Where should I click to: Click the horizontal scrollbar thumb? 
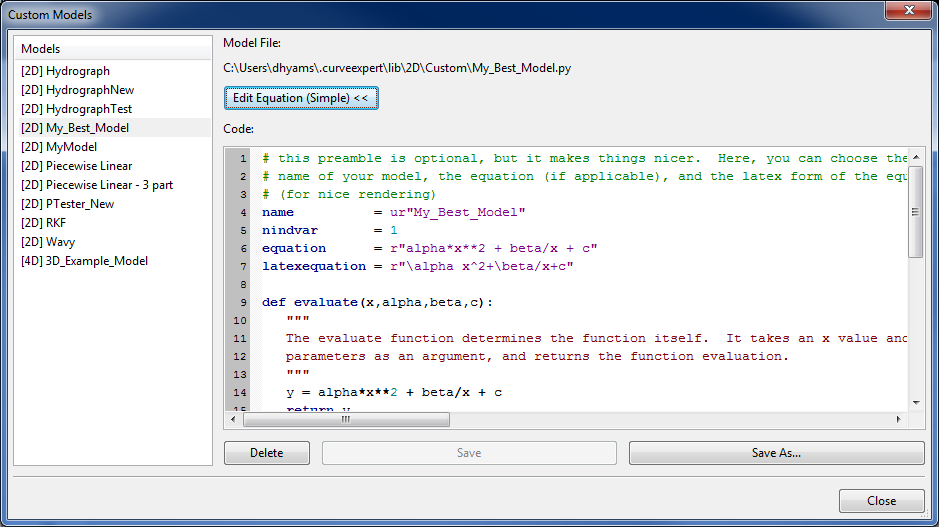(346, 419)
